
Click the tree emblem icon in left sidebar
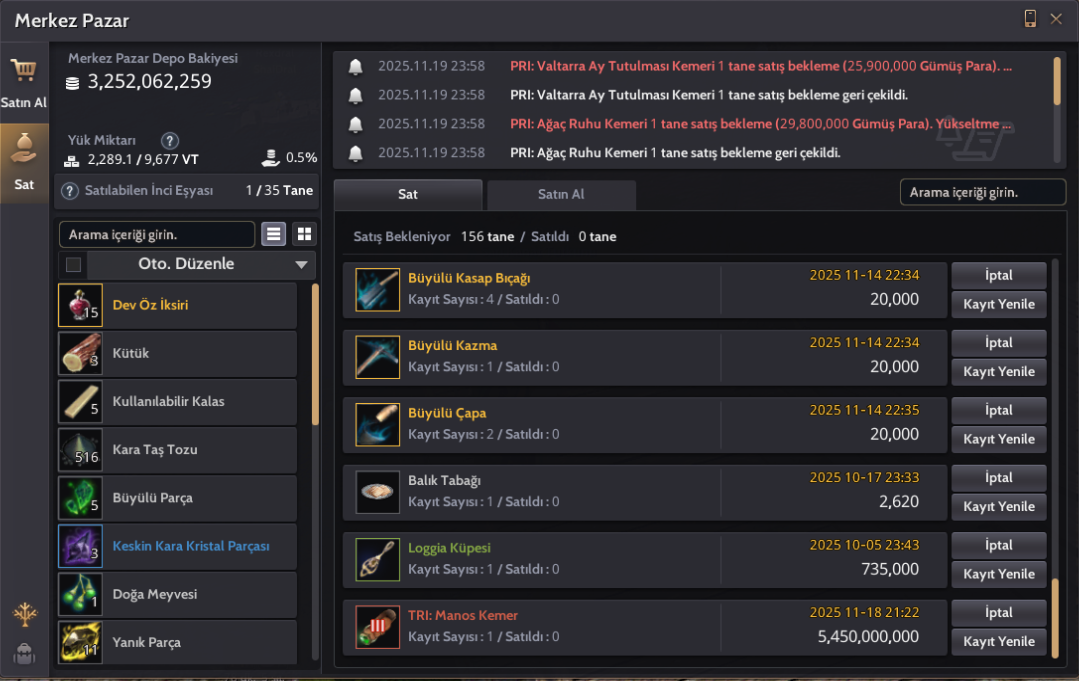coord(24,615)
